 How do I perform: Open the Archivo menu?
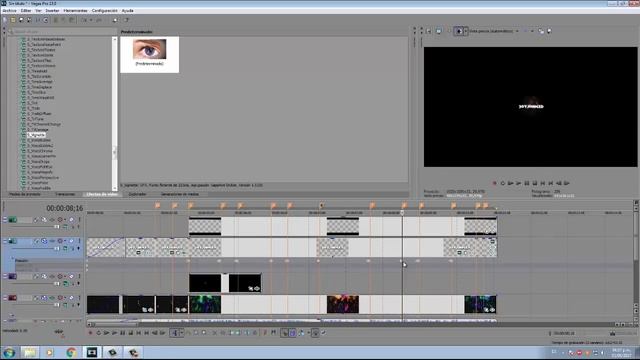point(9,11)
